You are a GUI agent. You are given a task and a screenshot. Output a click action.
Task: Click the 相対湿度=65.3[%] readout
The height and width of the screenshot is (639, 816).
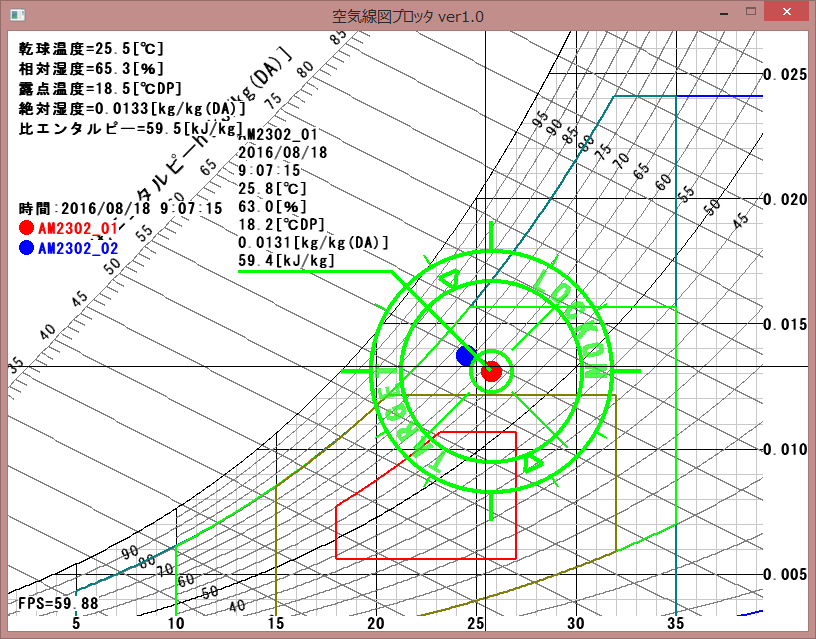(91, 68)
